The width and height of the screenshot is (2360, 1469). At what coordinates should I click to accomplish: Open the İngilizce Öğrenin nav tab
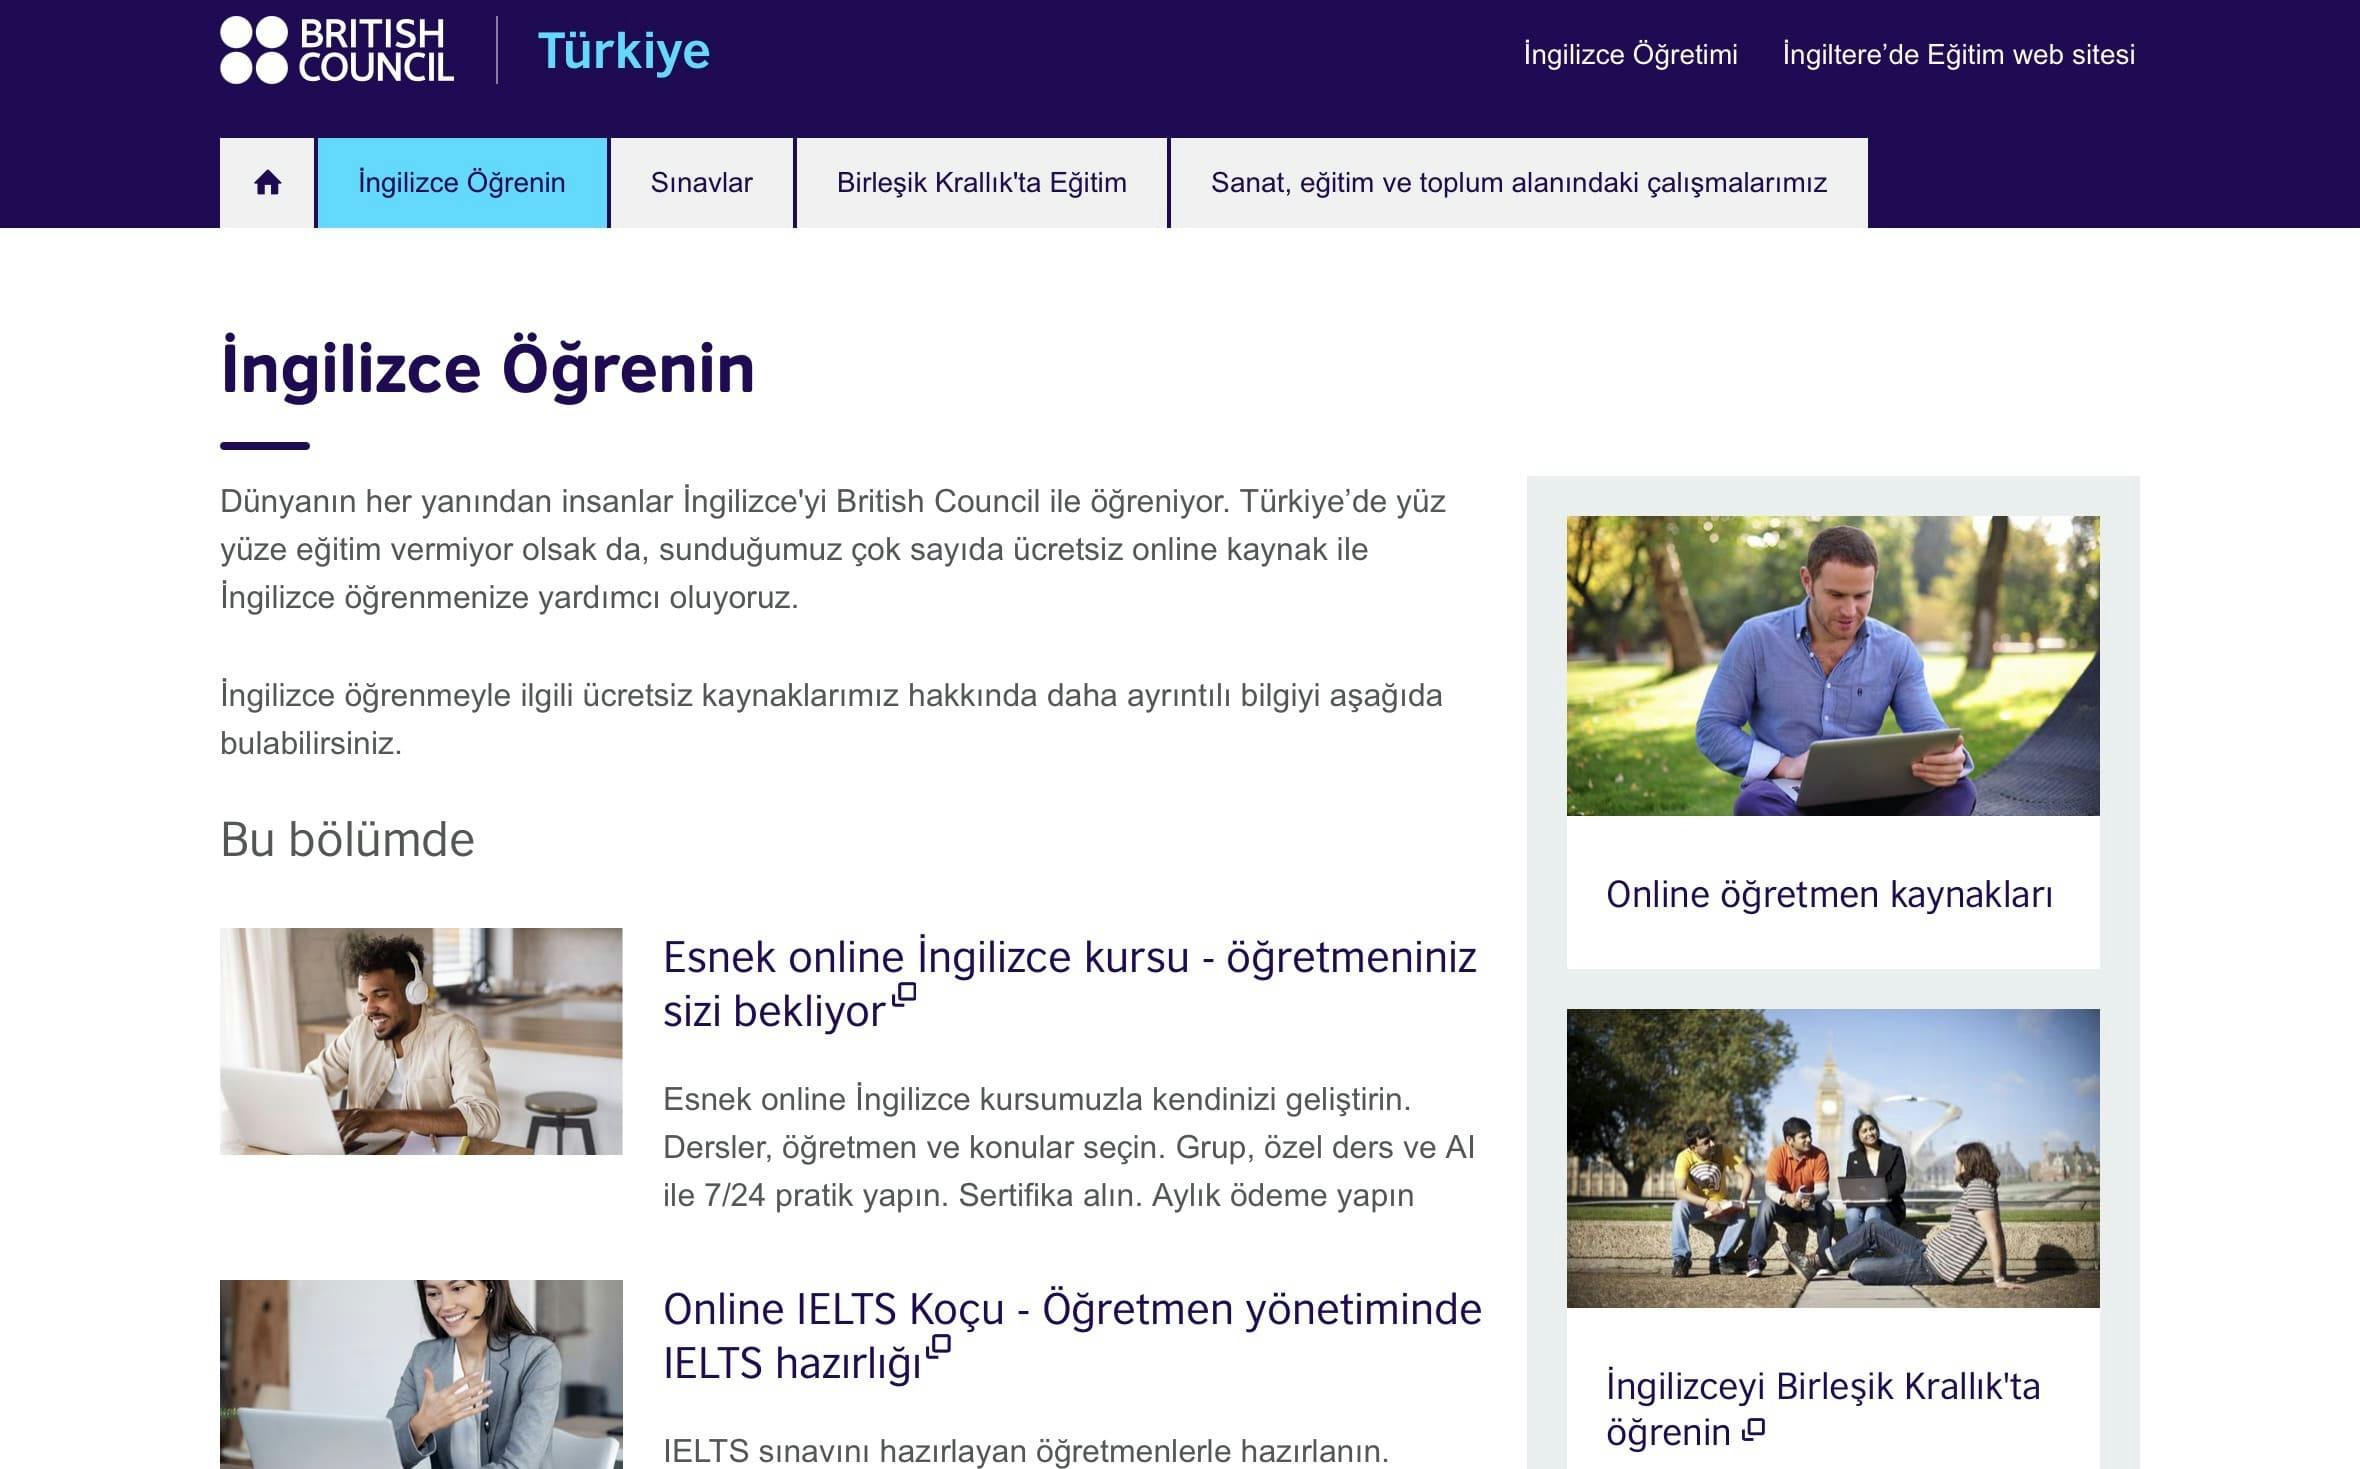(462, 183)
